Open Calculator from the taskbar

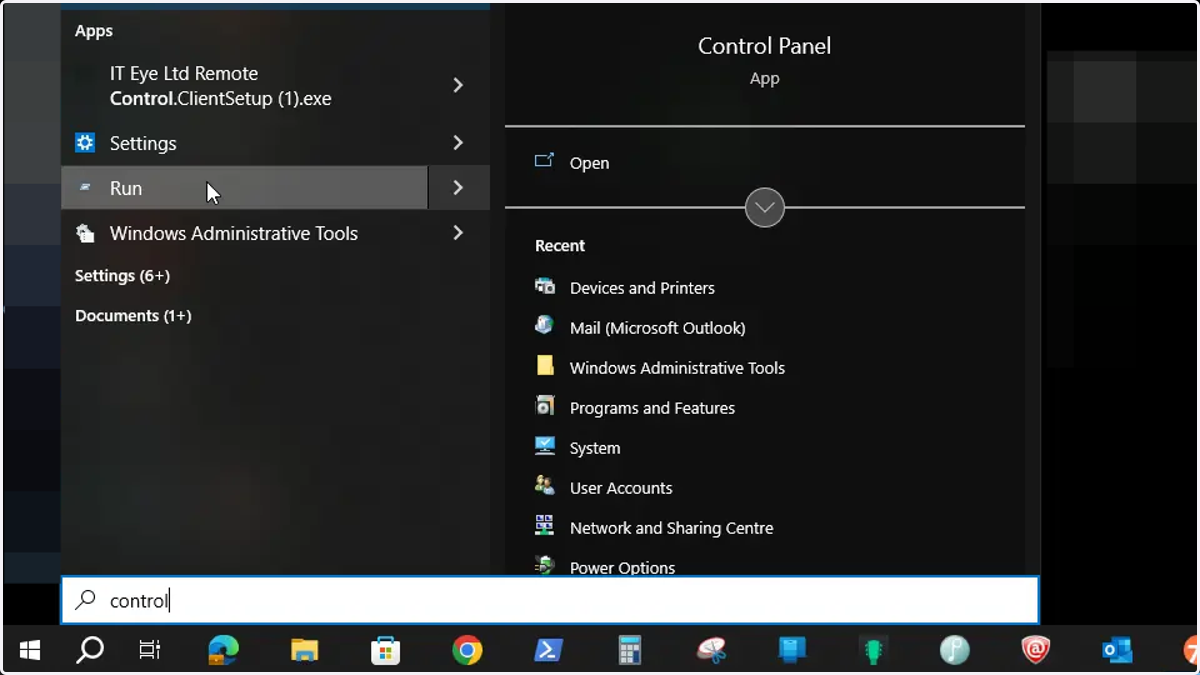coord(630,651)
